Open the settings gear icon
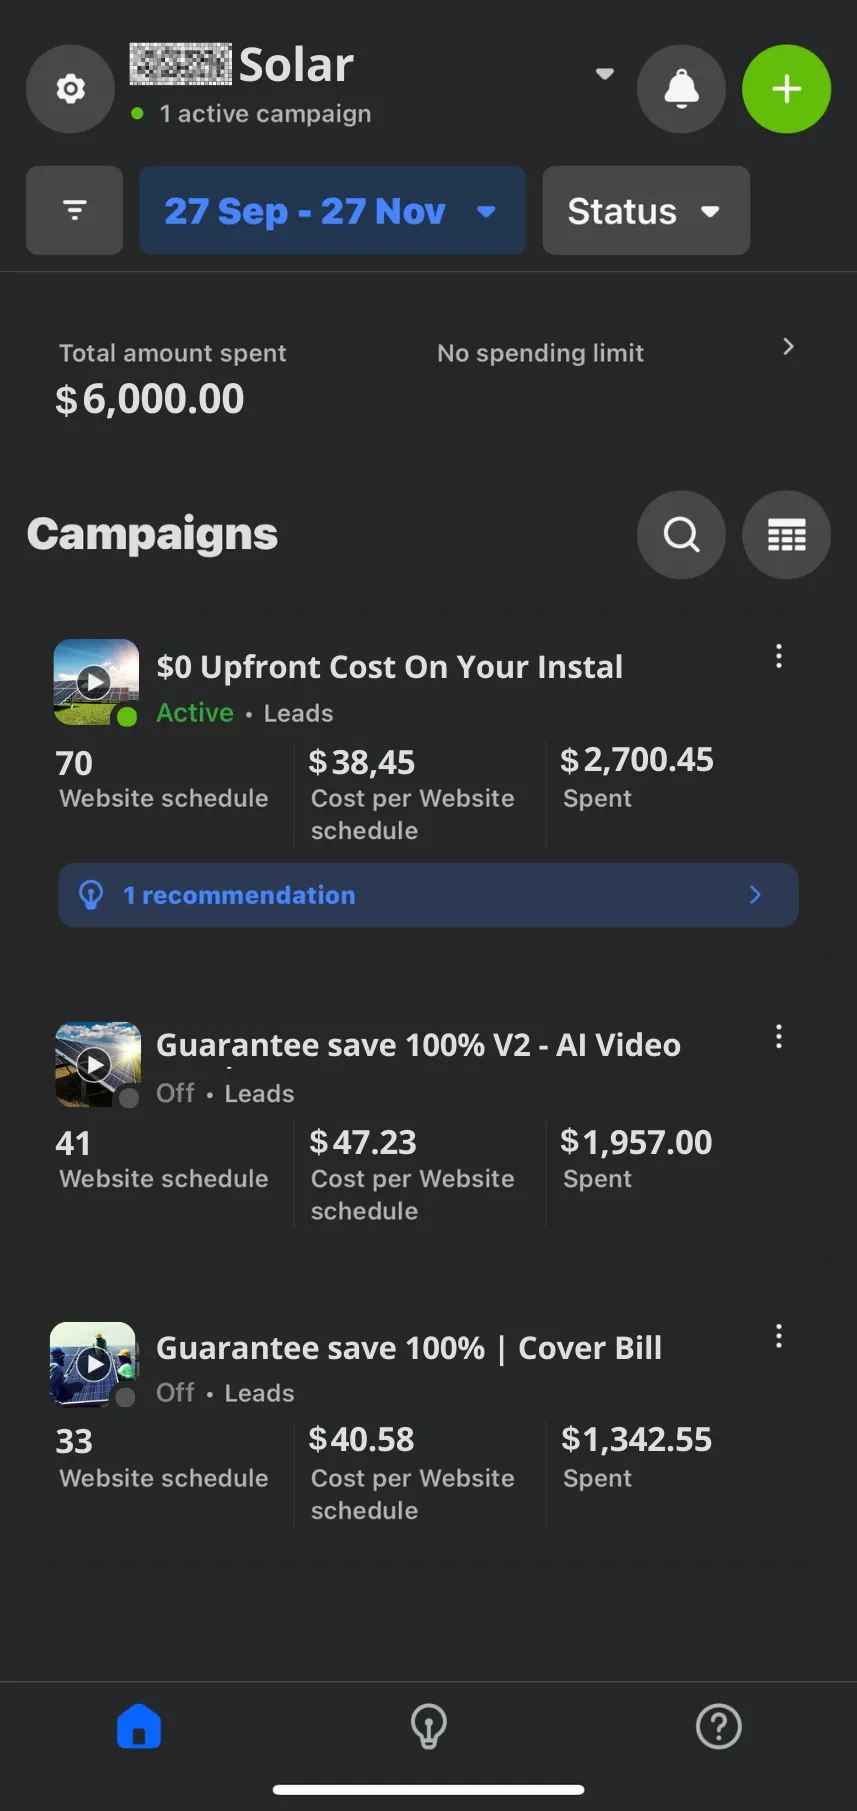Image resolution: width=857 pixels, height=1811 pixels. pos(70,89)
